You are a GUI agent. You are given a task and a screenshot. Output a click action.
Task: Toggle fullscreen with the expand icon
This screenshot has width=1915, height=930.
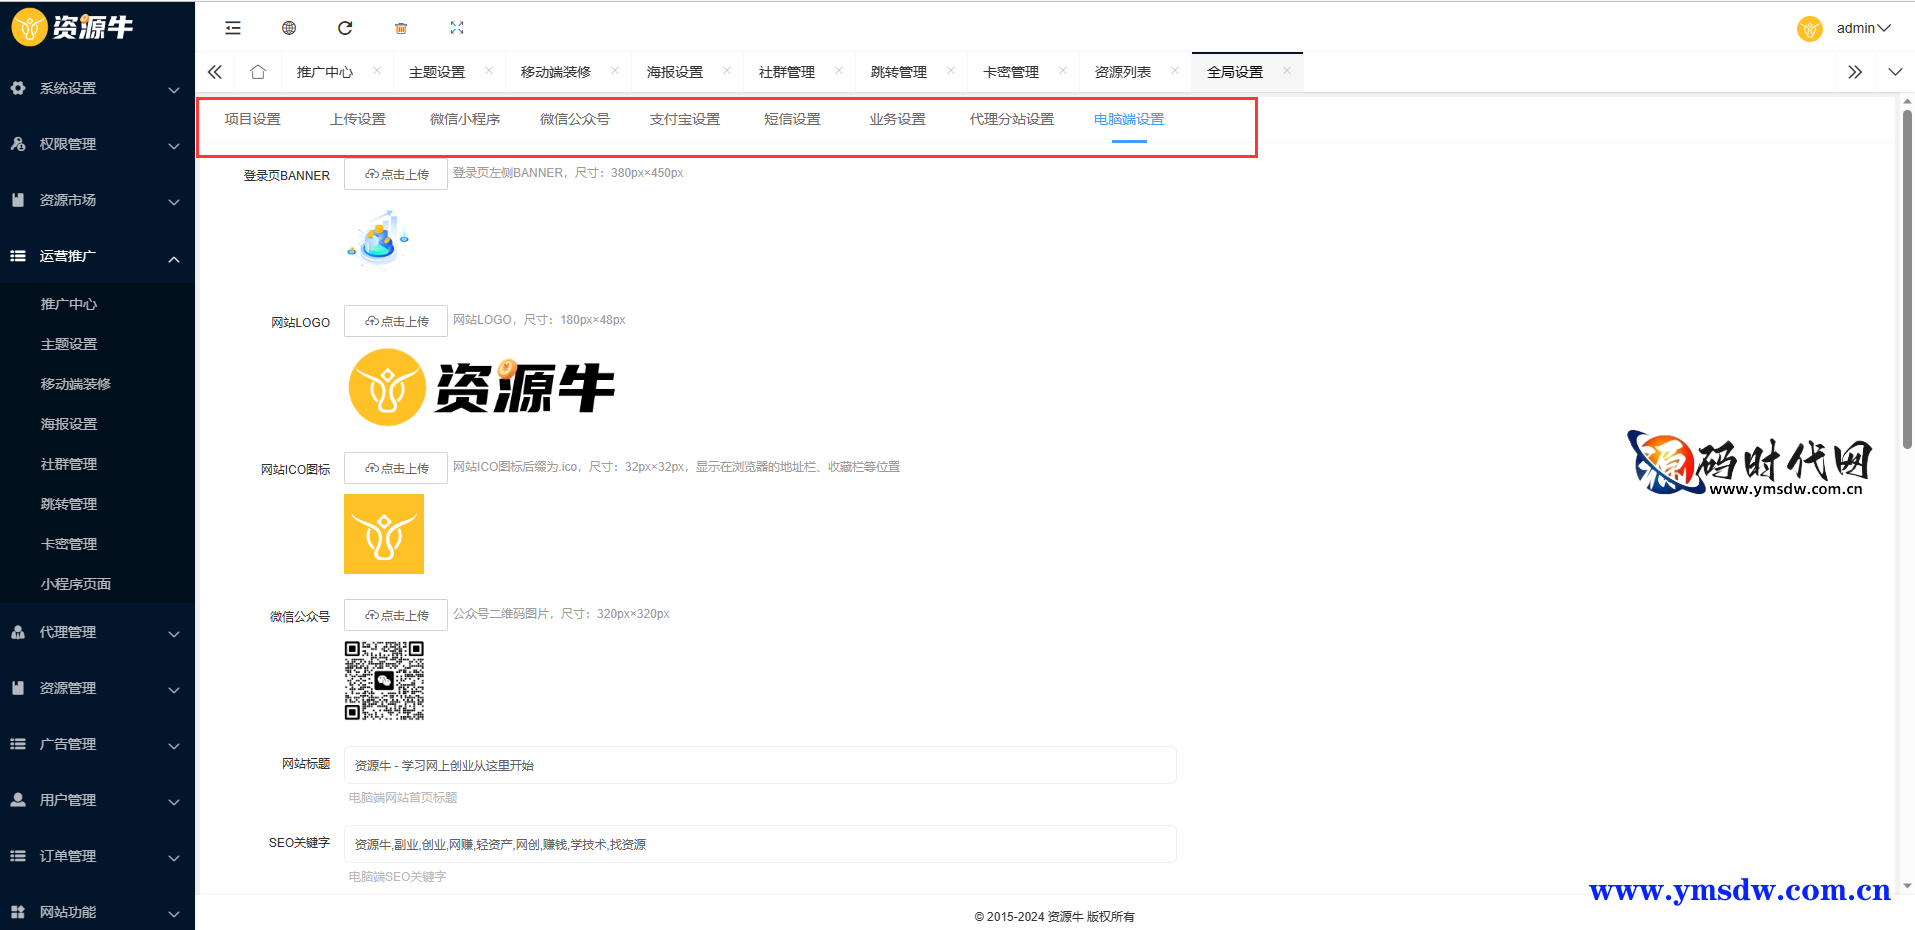click(x=457, y=28)
